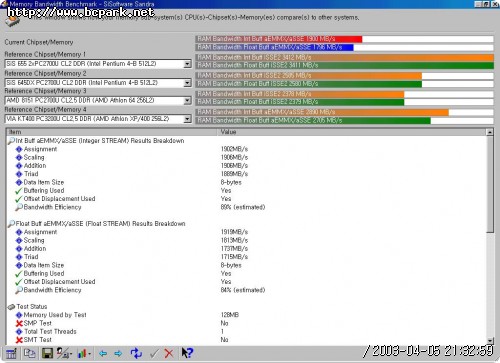Open Reference Chipset/Memory 3 dropdown arrow
Image resolution: width=500 pixels, height=363 pixels.
188,101
